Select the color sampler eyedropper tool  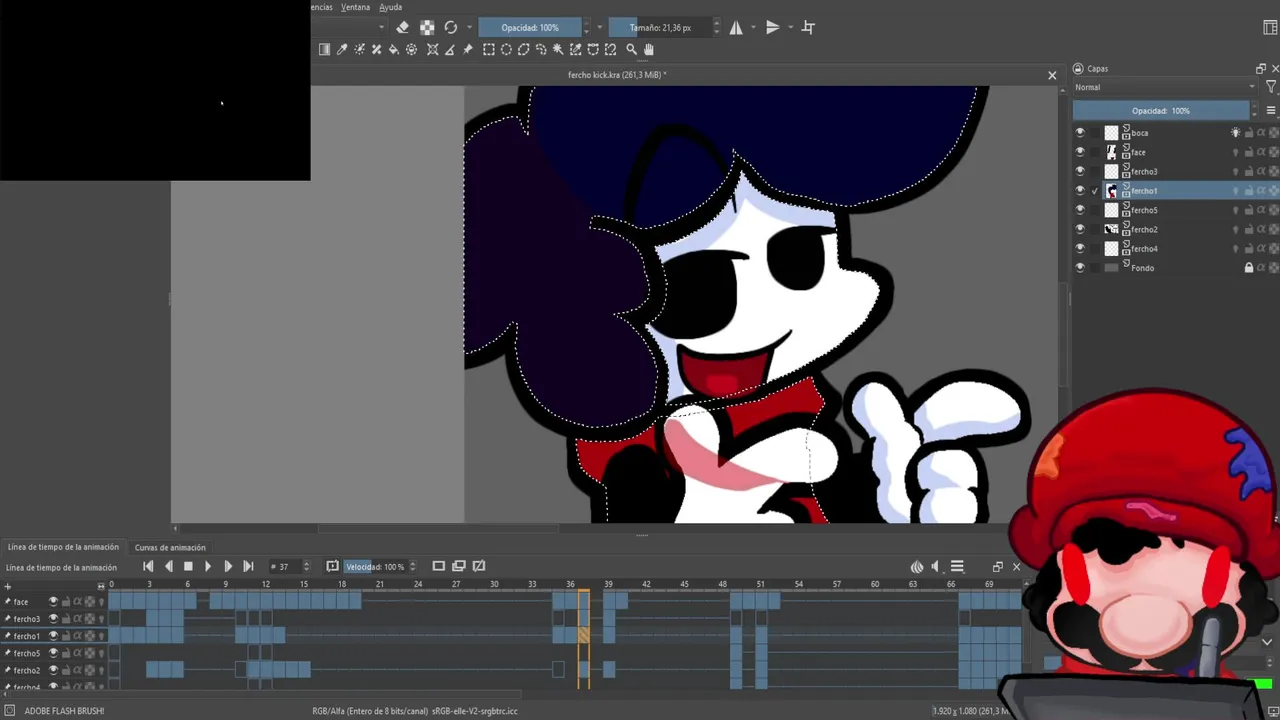tap(342, 49)
